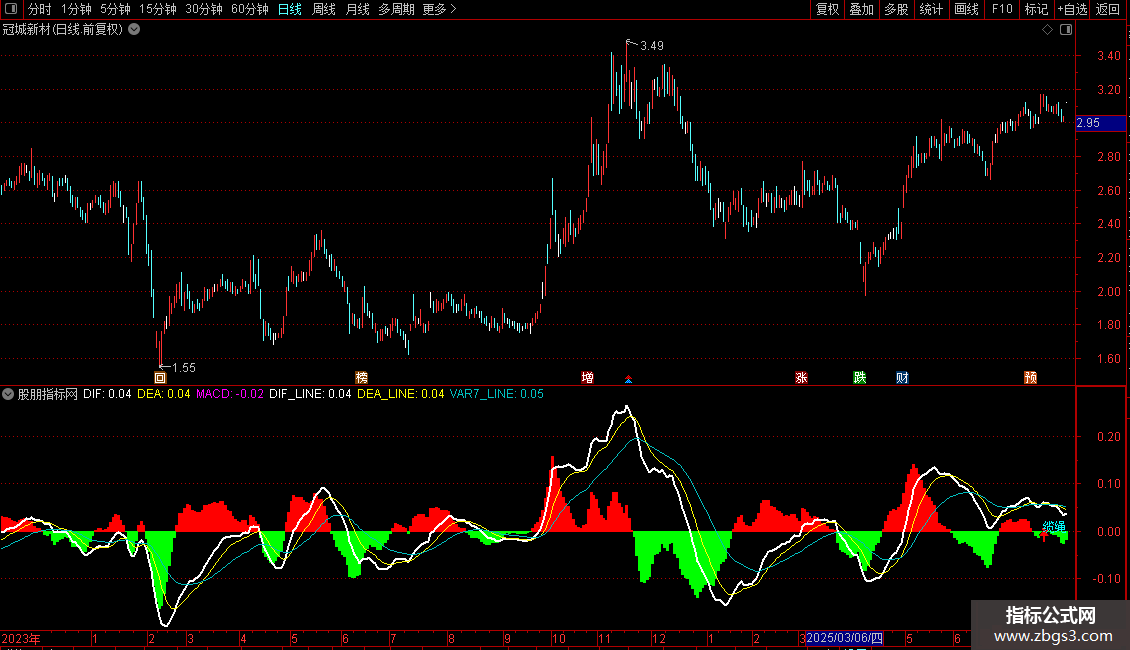Click VAR7_LINE: 0.05 value
The height and width of the screenshot is (650, 1130).
497,394
